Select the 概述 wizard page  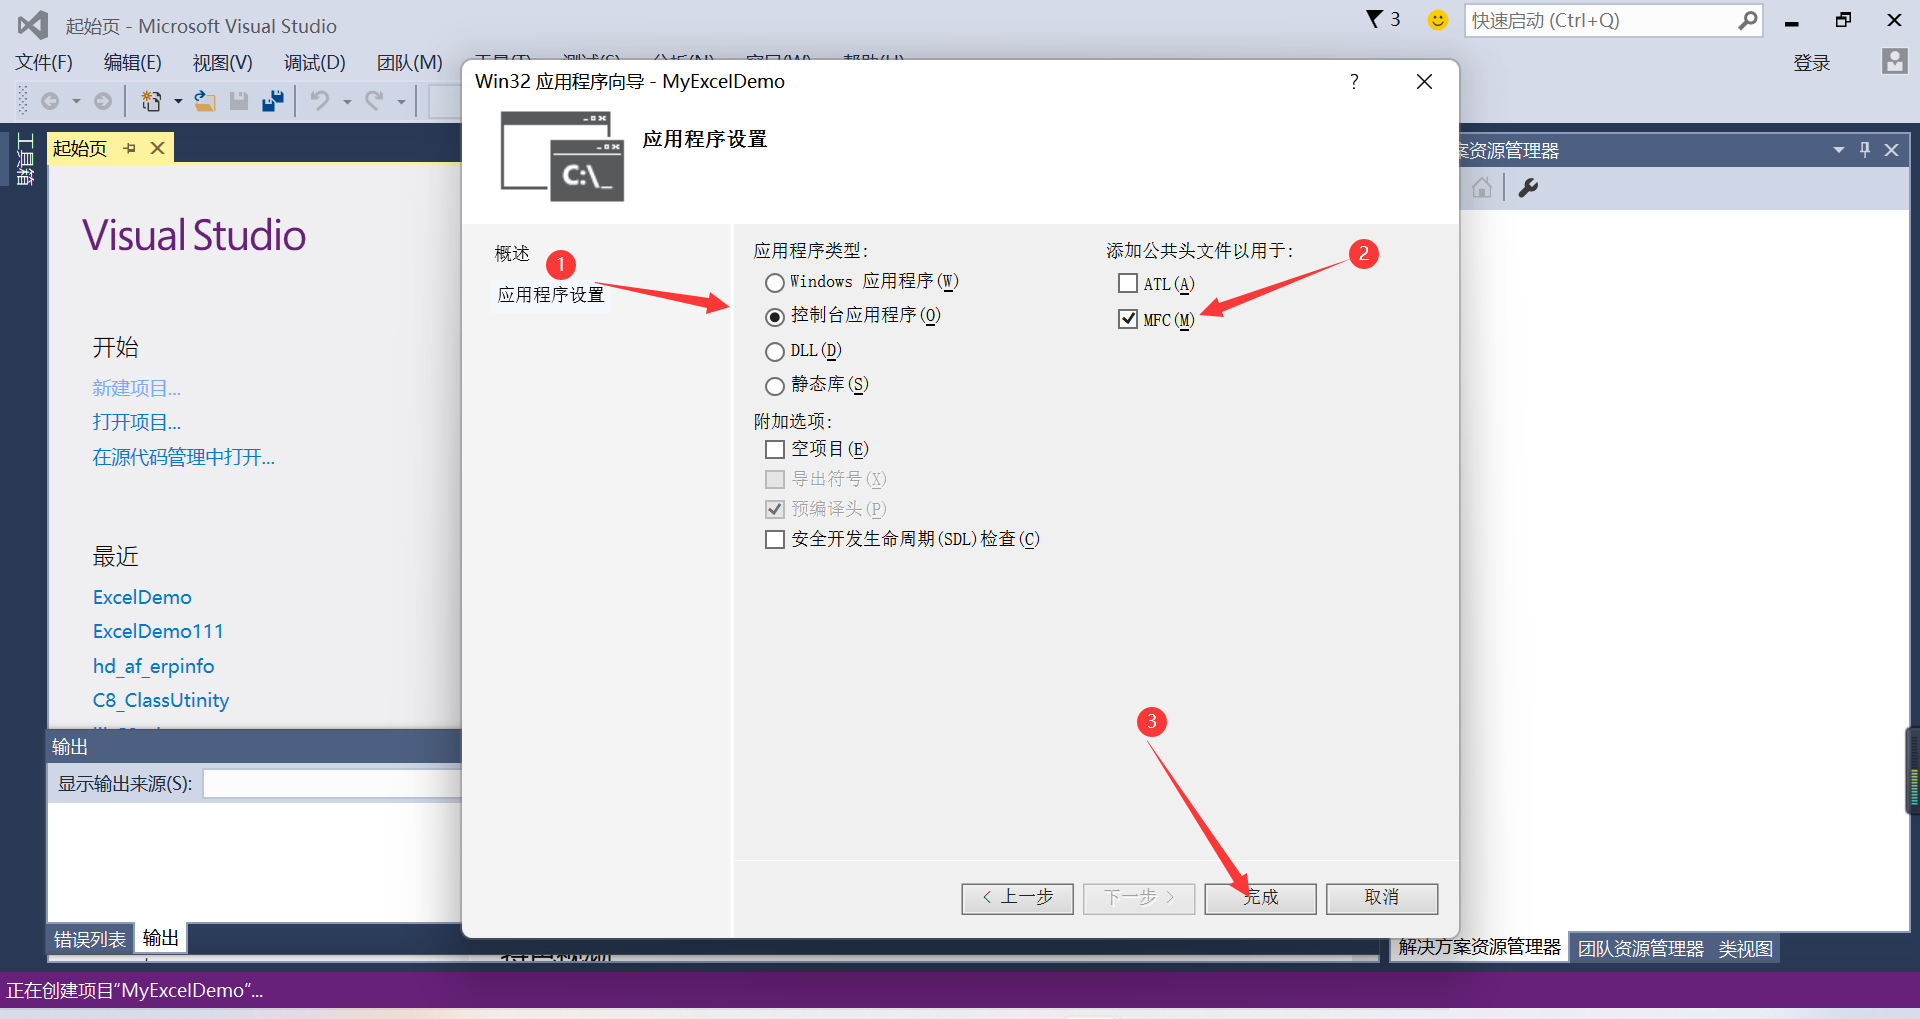pos(512,254)
